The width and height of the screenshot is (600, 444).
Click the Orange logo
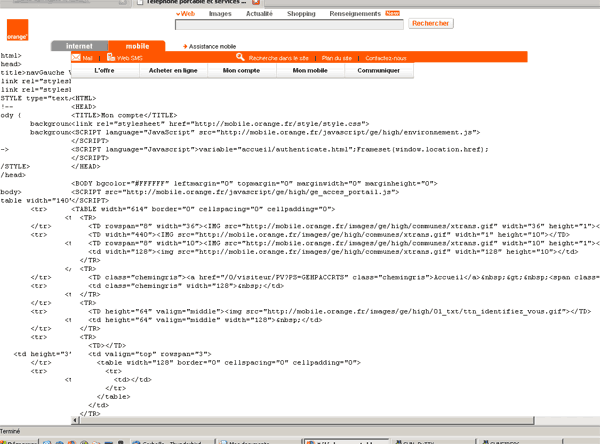[18, 30]
